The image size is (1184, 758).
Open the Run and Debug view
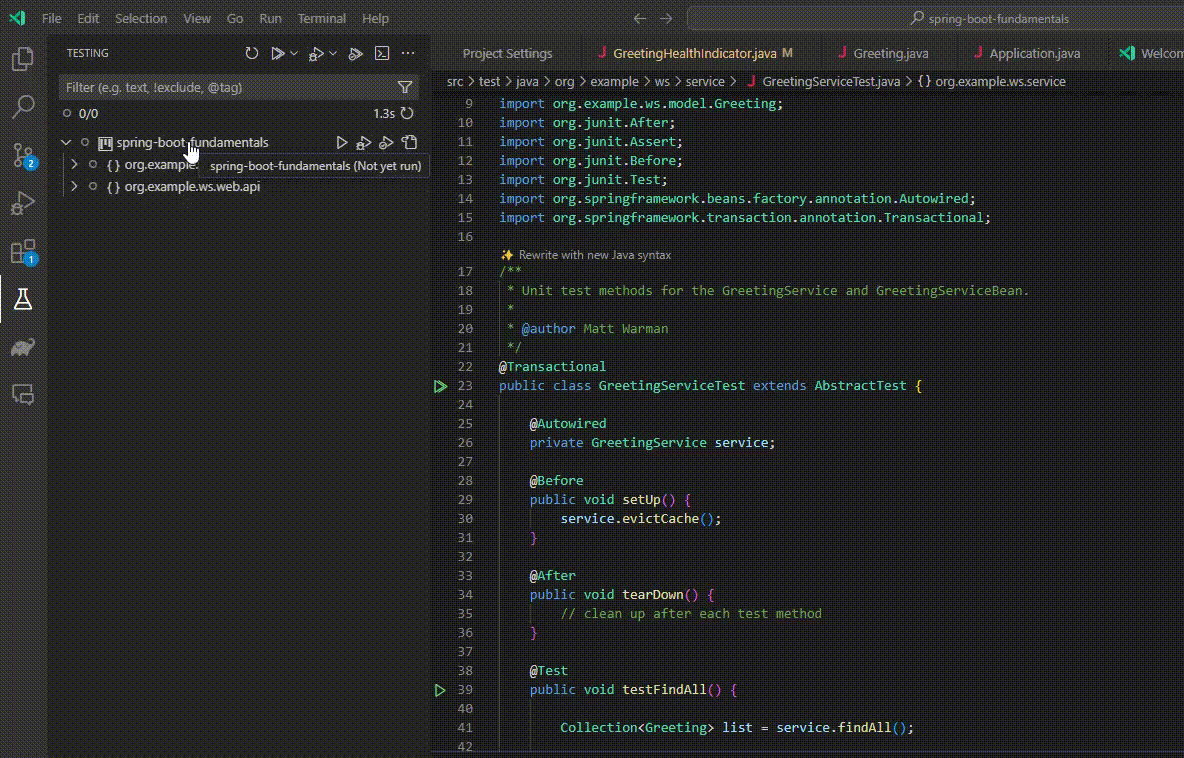(x=22, y=203)
